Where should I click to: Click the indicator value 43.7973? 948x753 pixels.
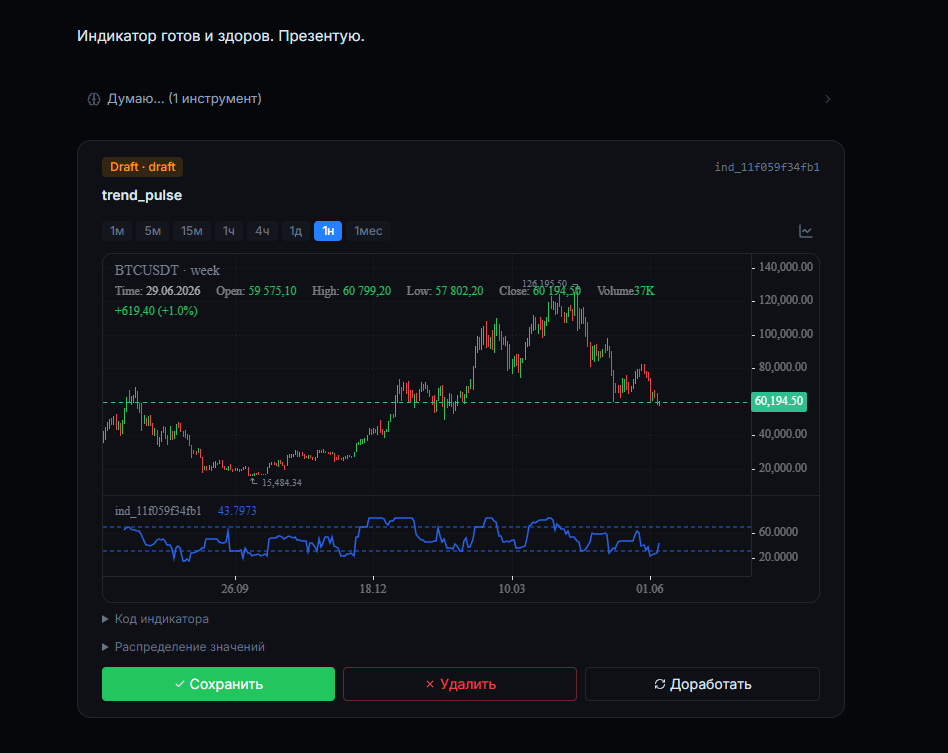[x=237, y=511]
